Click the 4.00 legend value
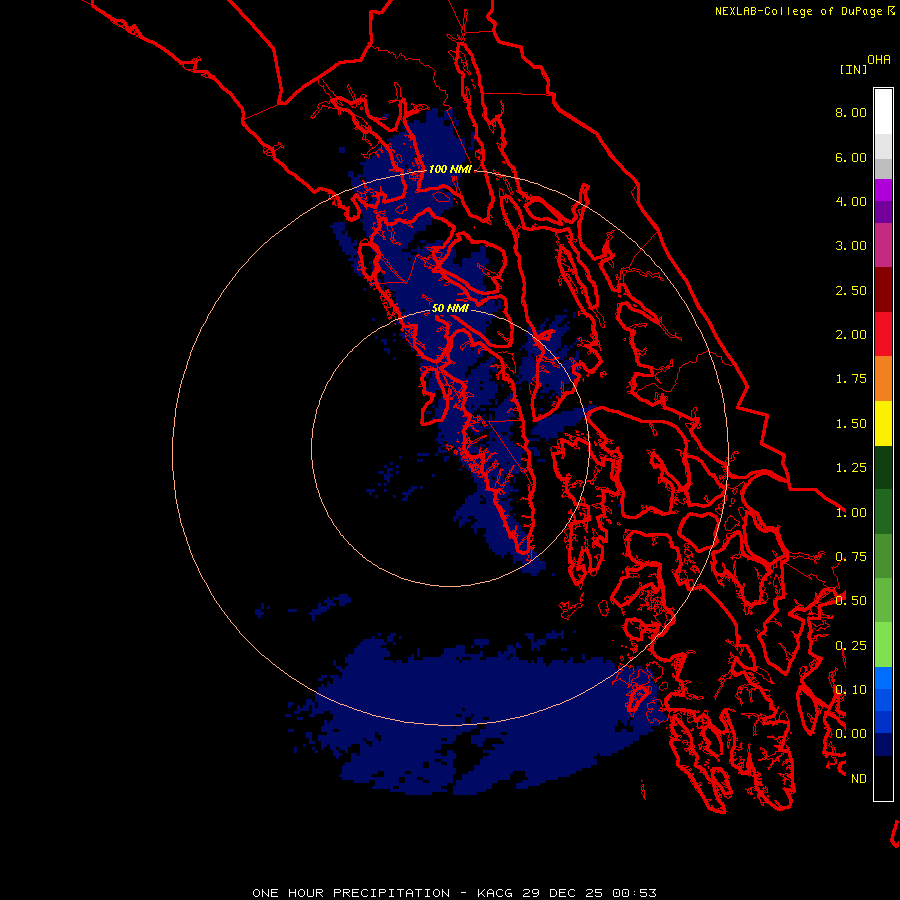This screenshot has height=900, width=900. (851, 201)
